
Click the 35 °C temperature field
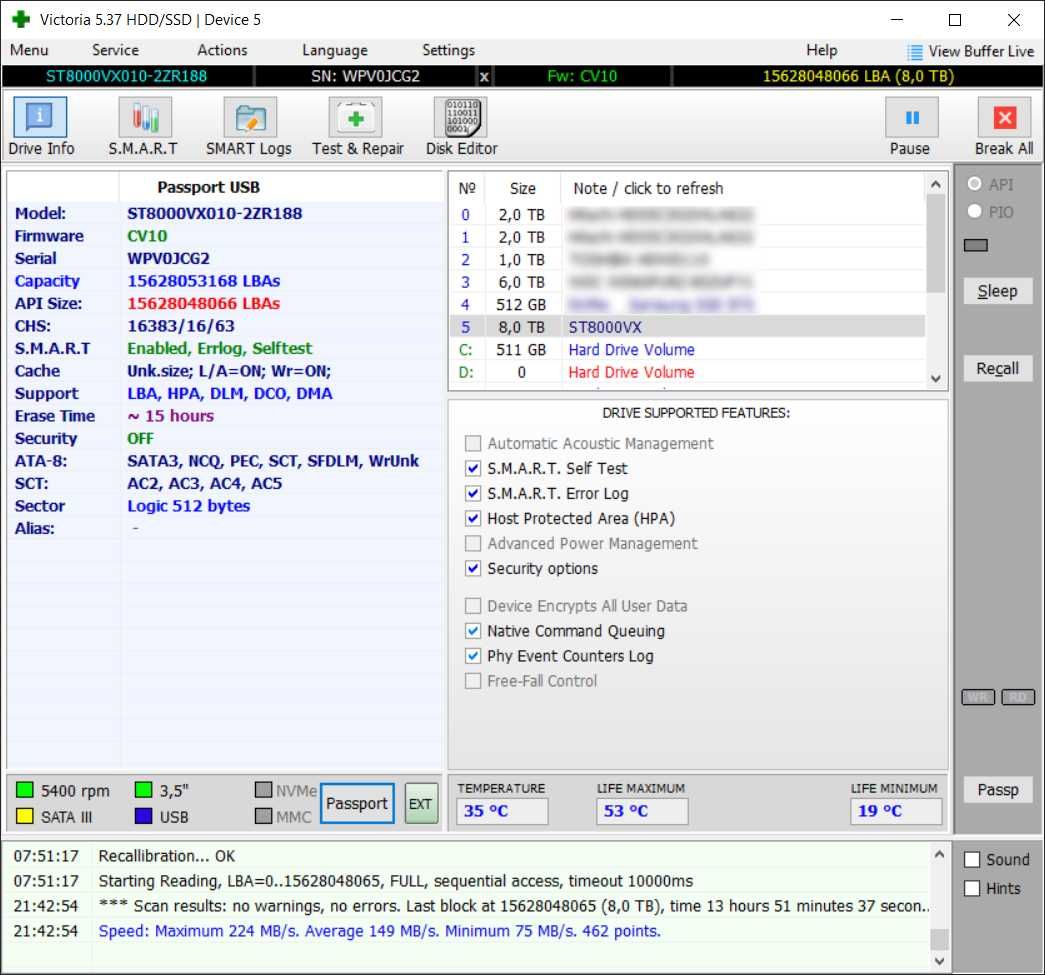click(x=503, y=811)
